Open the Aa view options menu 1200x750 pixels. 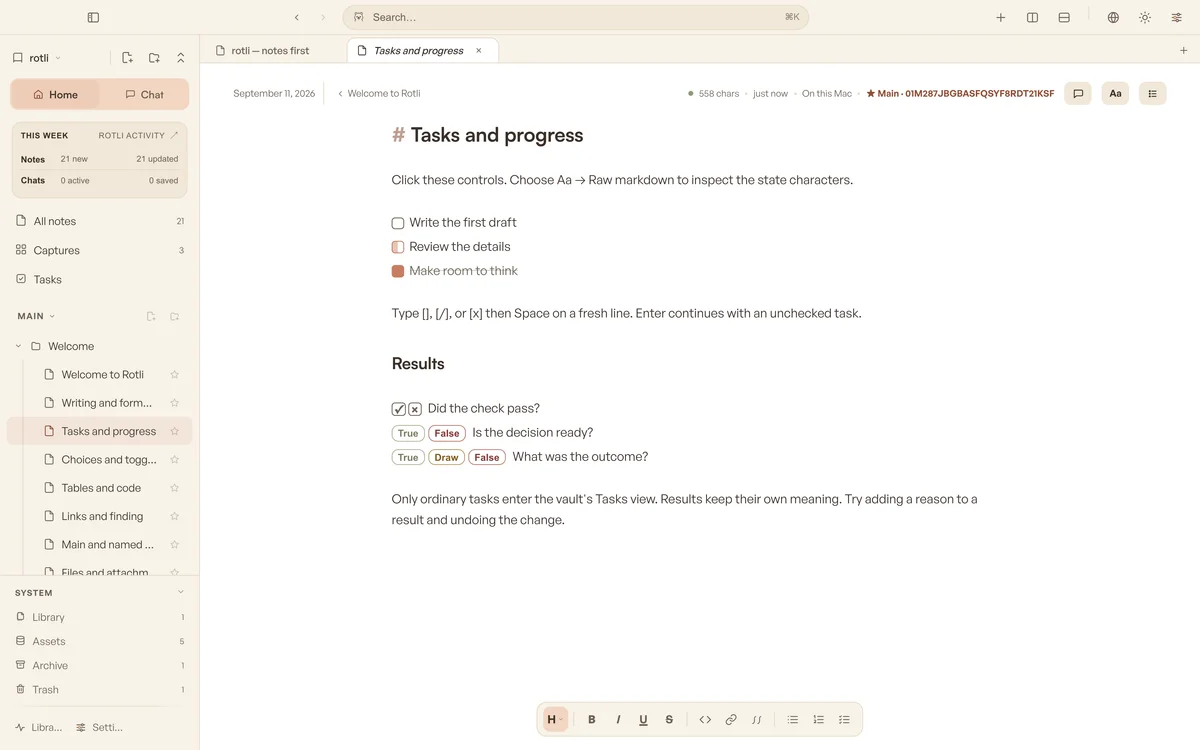(x=1115, y=93)
